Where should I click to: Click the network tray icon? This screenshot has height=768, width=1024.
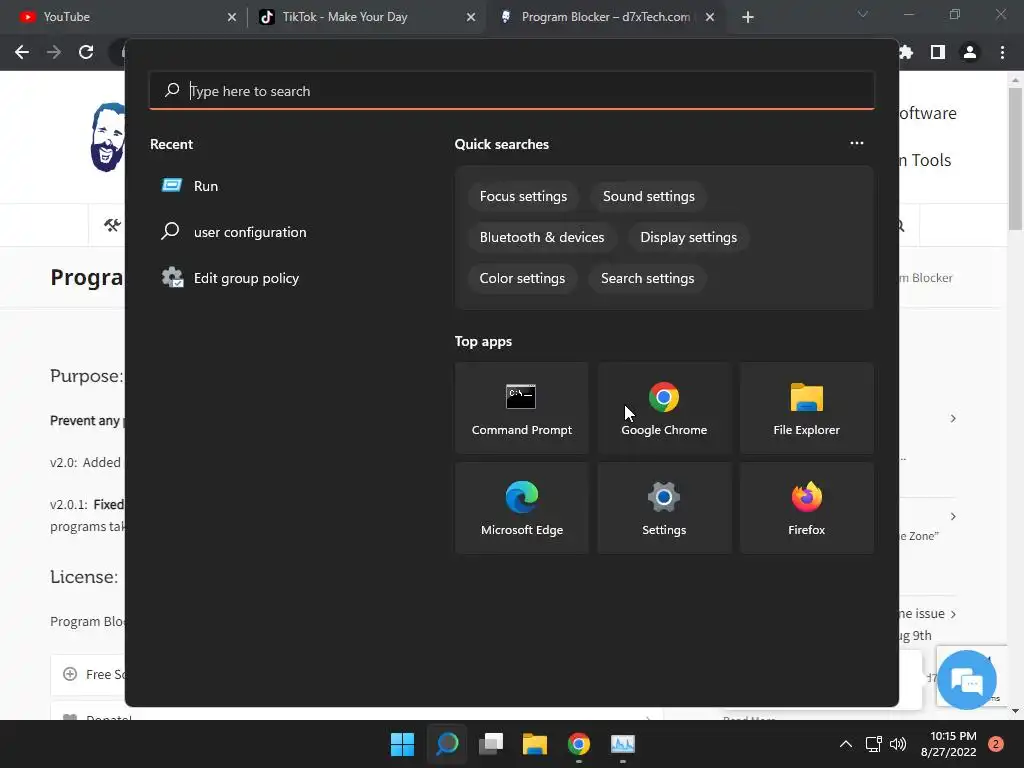(873, 744)
